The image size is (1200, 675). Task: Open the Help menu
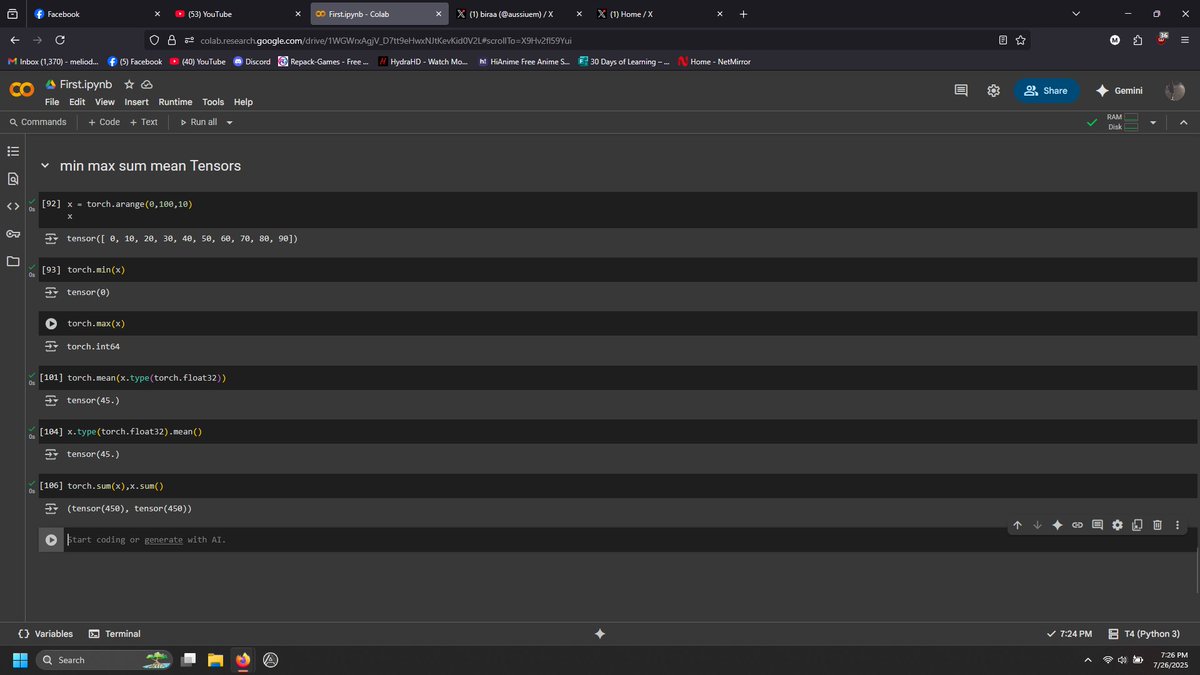tap(243, 102)
